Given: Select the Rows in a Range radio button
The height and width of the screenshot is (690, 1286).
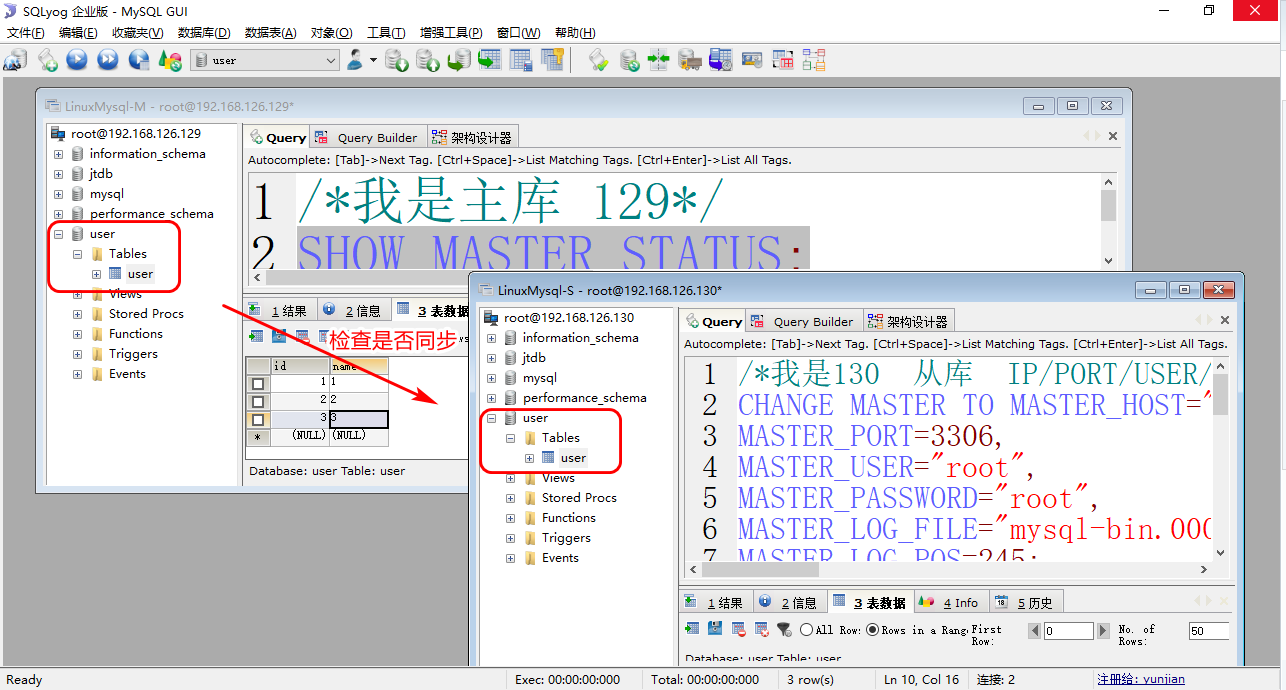Looking at the screenshot, I should 872,630.
